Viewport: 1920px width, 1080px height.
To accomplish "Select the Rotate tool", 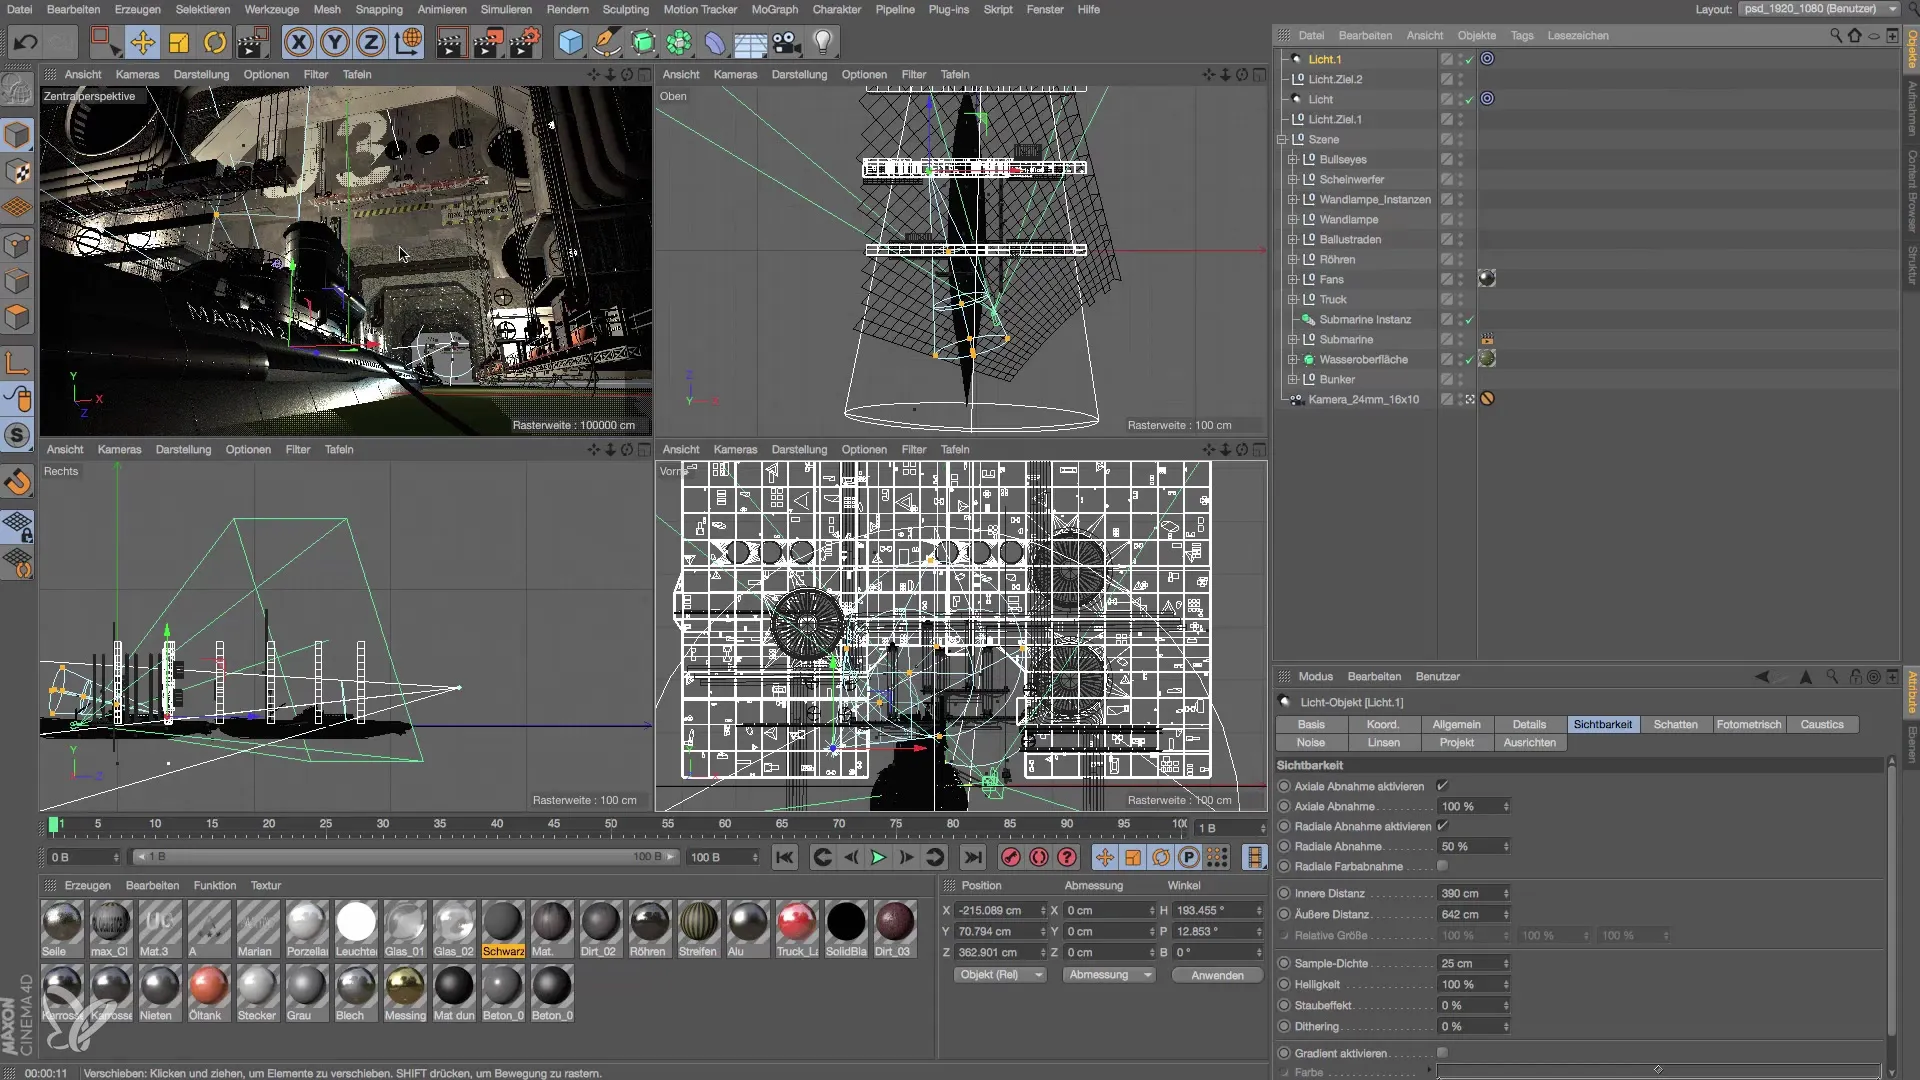I will [215, 42].
